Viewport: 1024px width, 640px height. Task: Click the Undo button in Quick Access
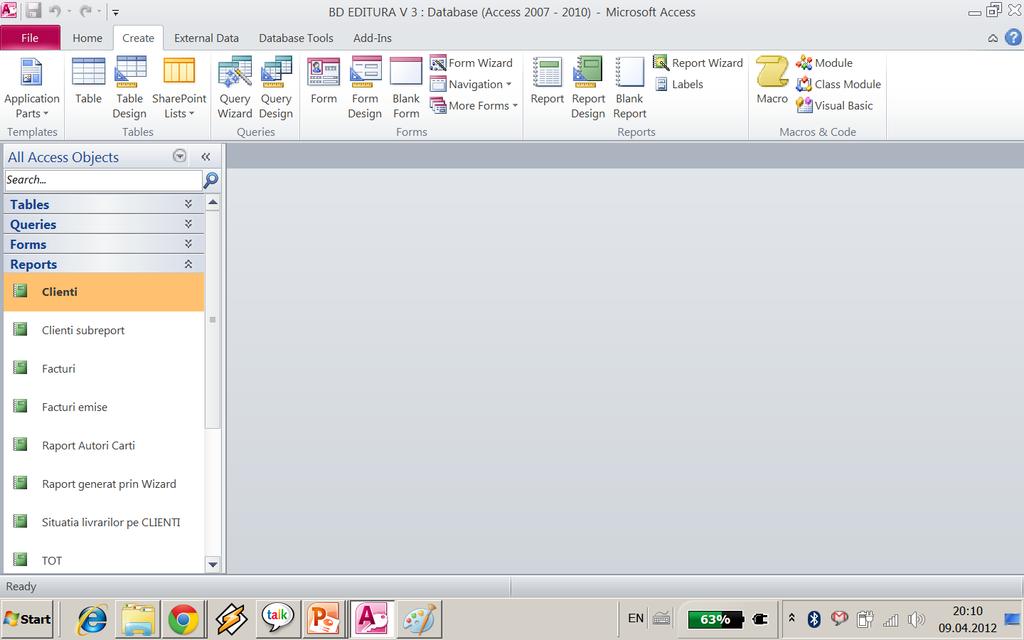(55, 11)
